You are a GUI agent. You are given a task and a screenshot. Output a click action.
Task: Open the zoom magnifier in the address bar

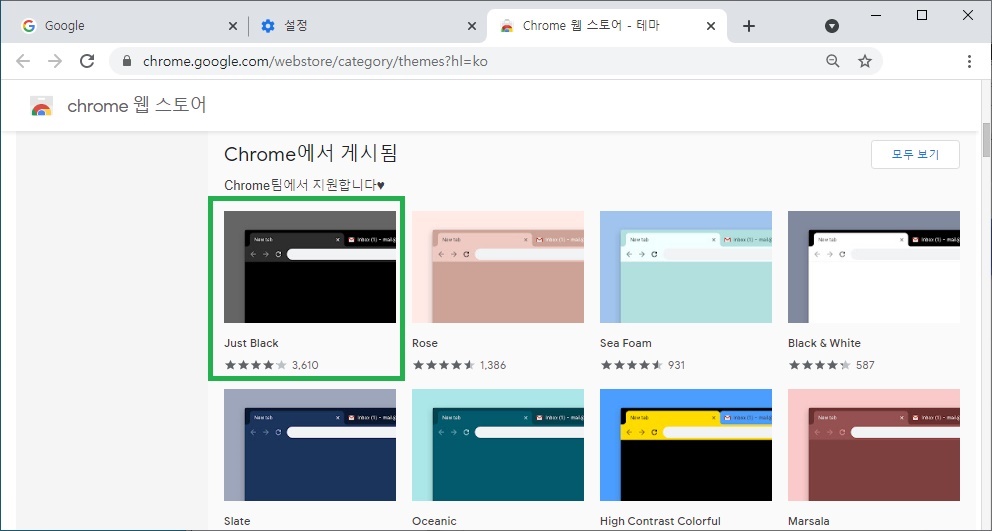click(x=833, y=61)
